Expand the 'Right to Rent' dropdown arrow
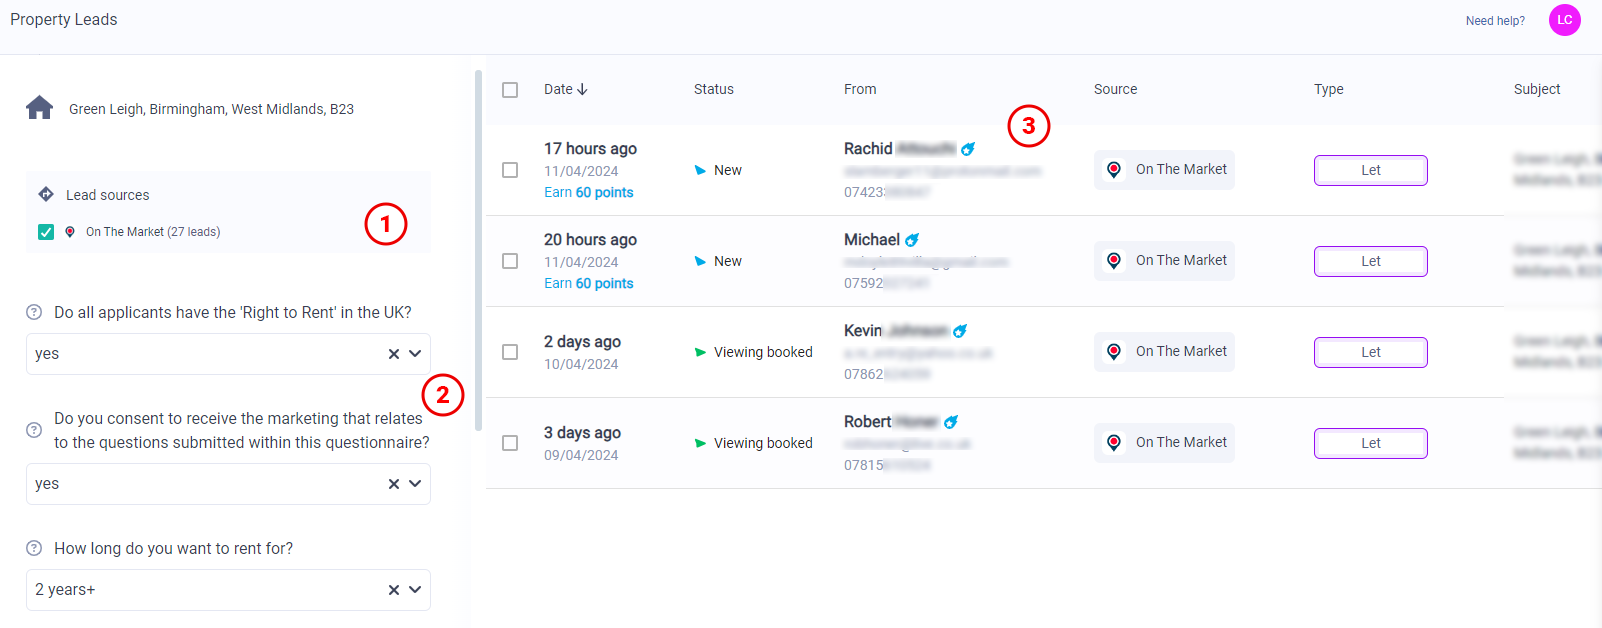The height and width of the screenshot is (628, 1602). tap(415, 354)
